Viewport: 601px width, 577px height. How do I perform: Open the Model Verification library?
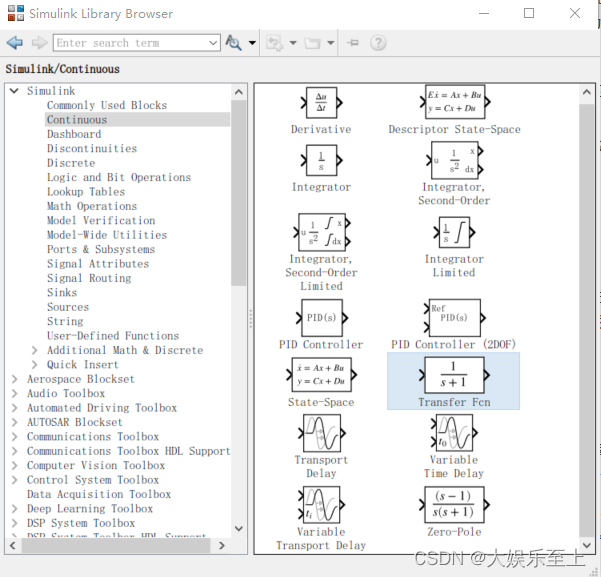[101, 220]
